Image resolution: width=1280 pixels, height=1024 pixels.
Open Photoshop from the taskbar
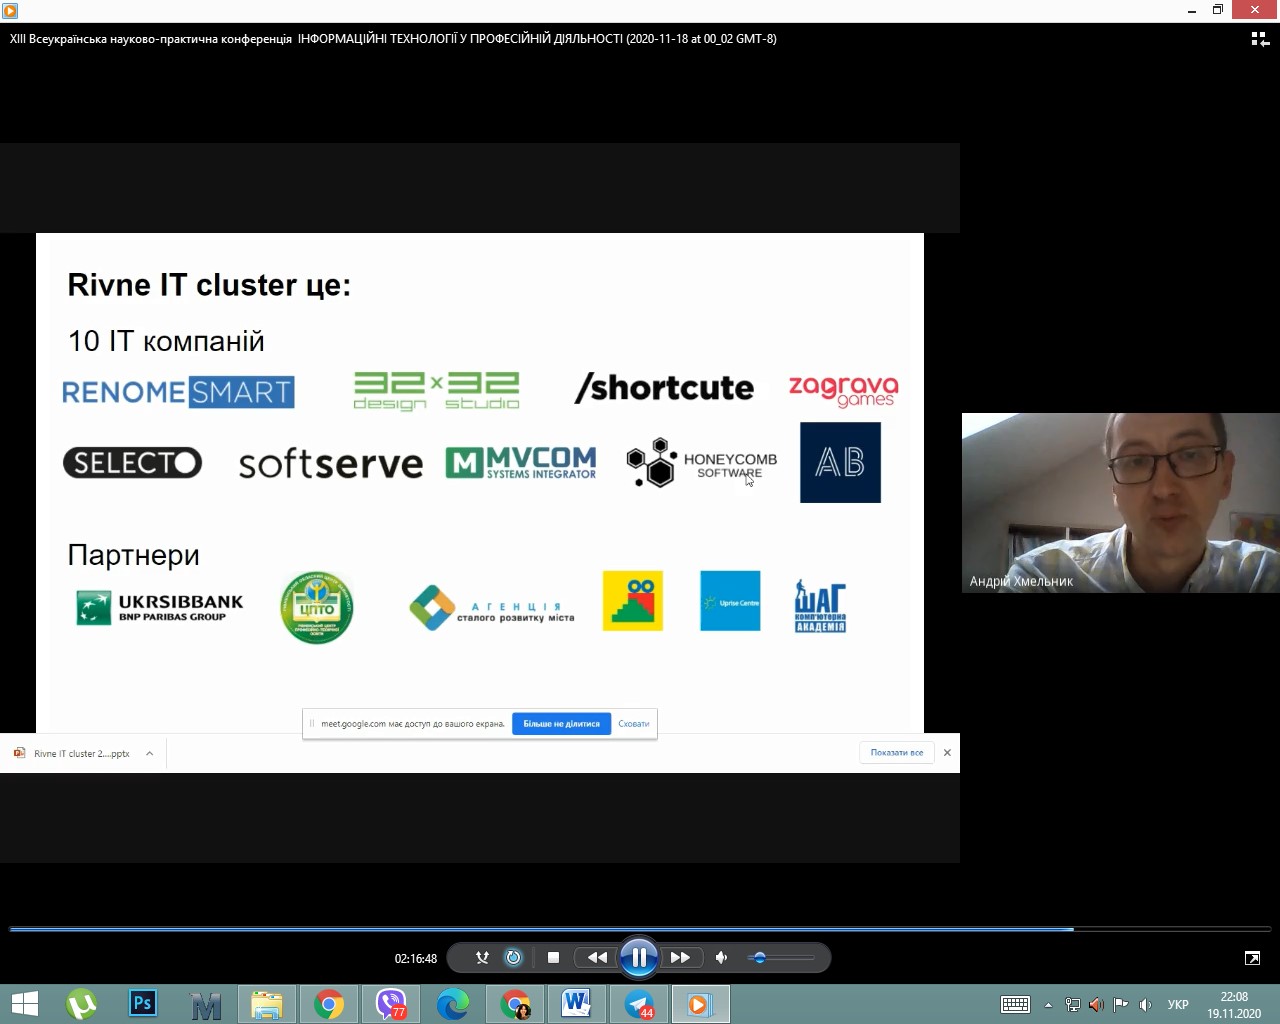(143, 1004)
